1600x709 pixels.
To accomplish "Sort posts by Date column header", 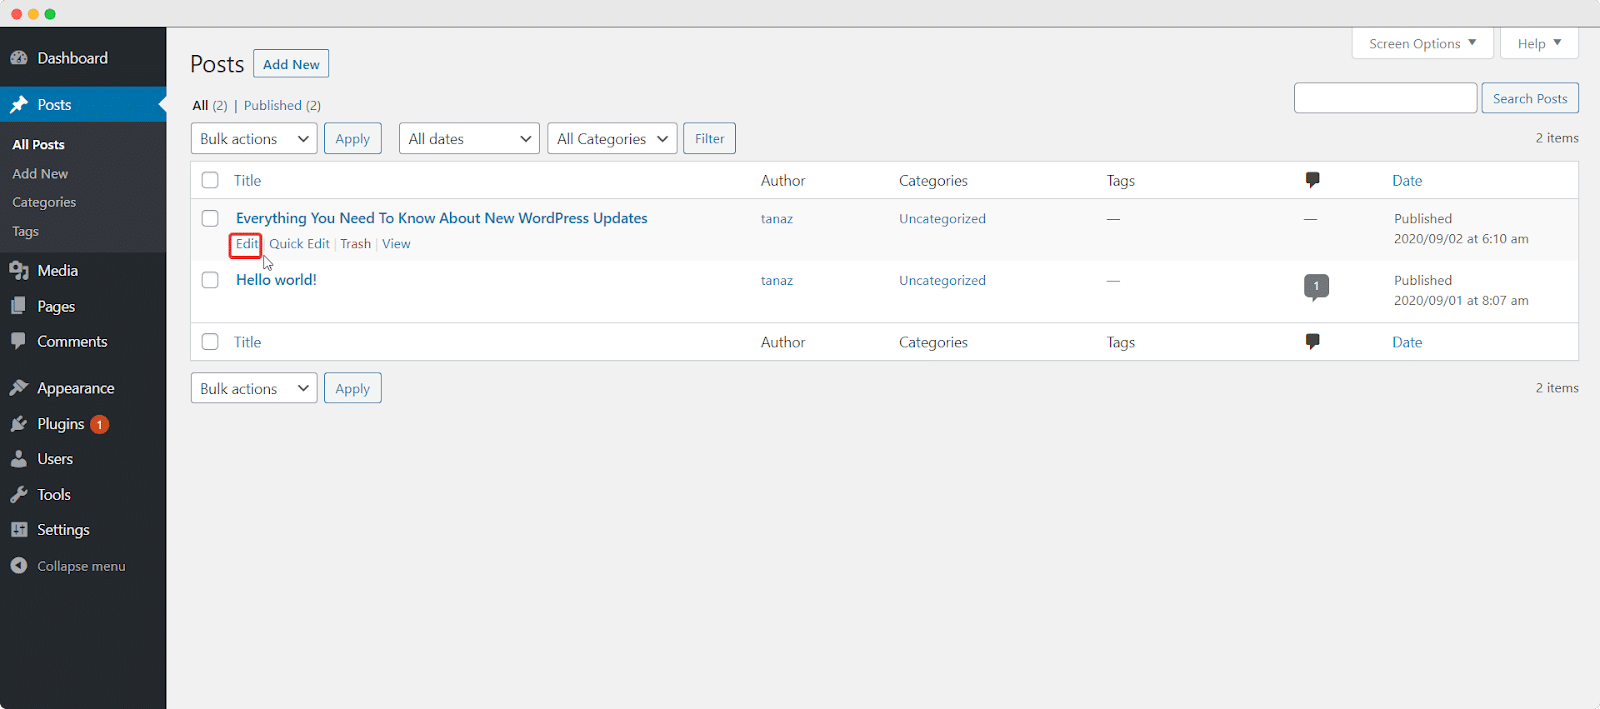I will coord(1407,181).
